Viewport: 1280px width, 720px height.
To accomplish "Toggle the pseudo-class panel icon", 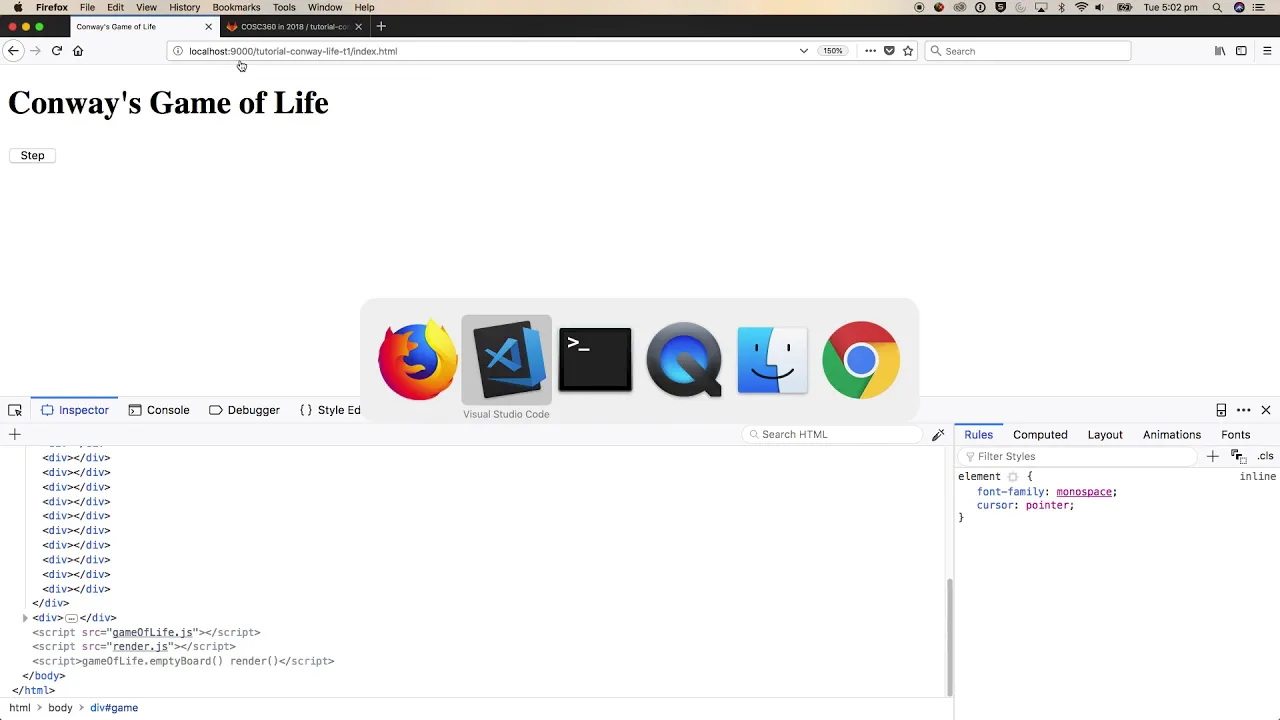I will [1238, 456].
